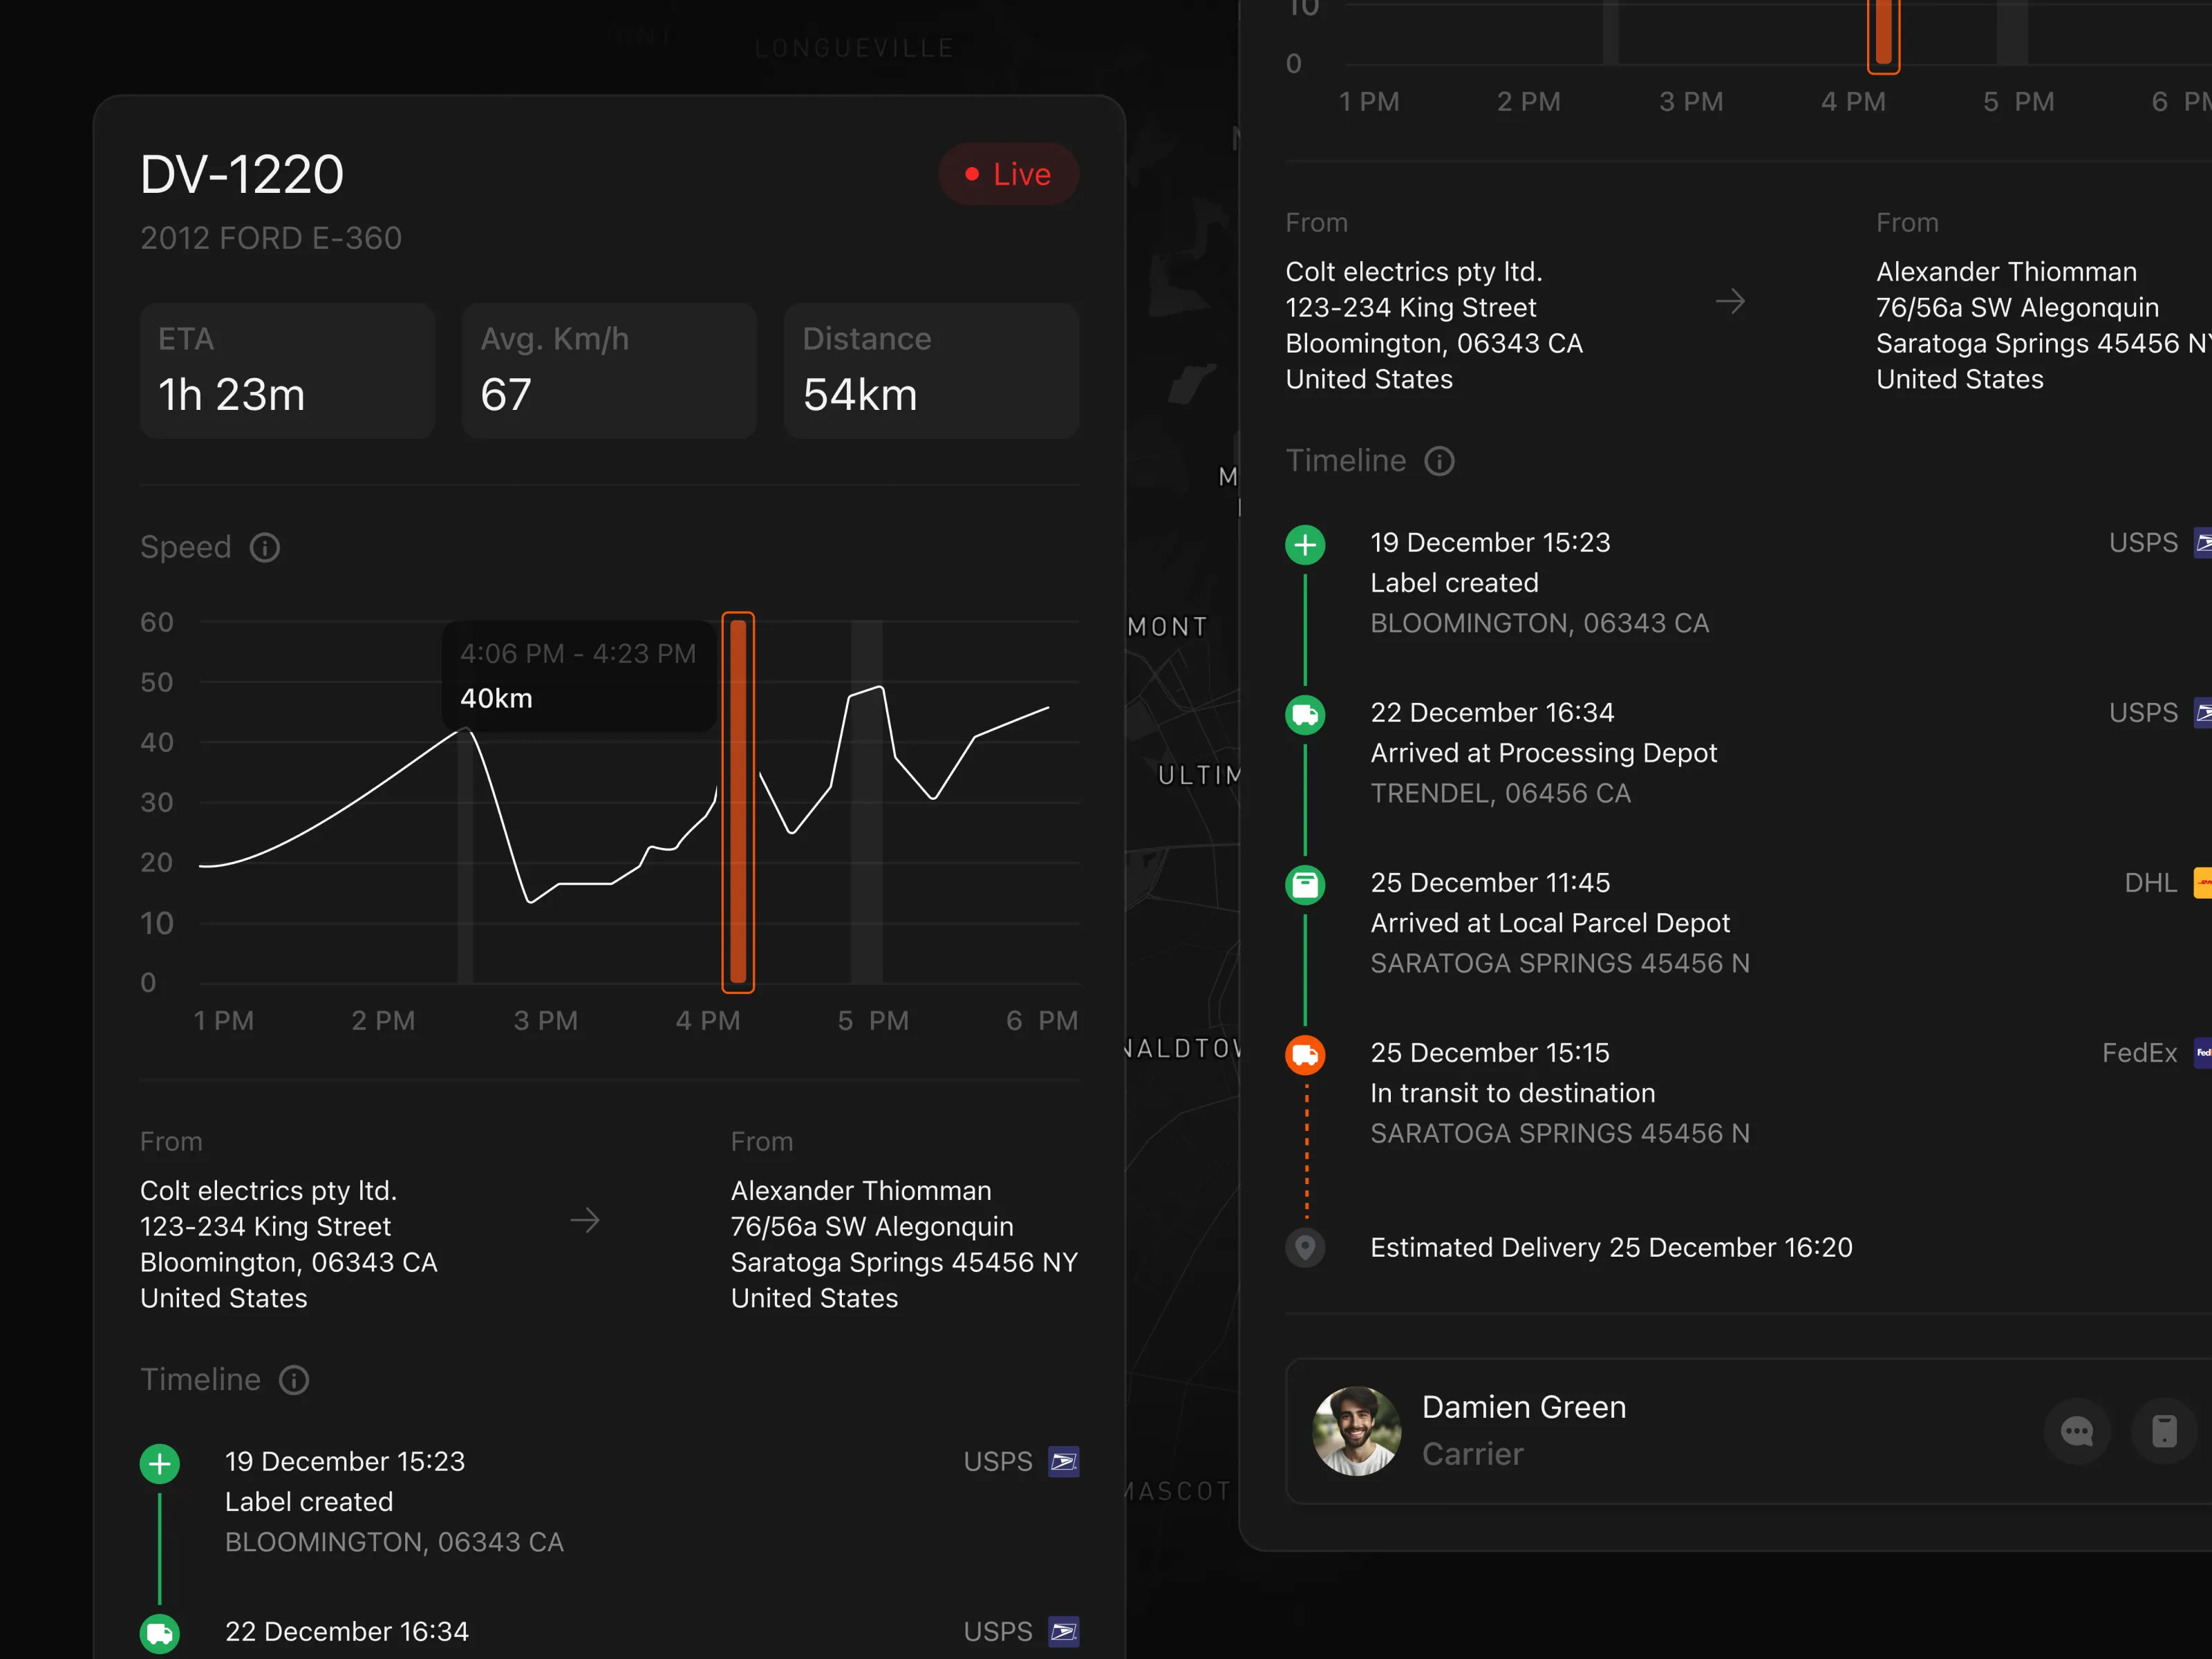Click the Estimated Delivery location pin icon
Screen dimensions: 2212x1659
[x=1305, y=1248]
